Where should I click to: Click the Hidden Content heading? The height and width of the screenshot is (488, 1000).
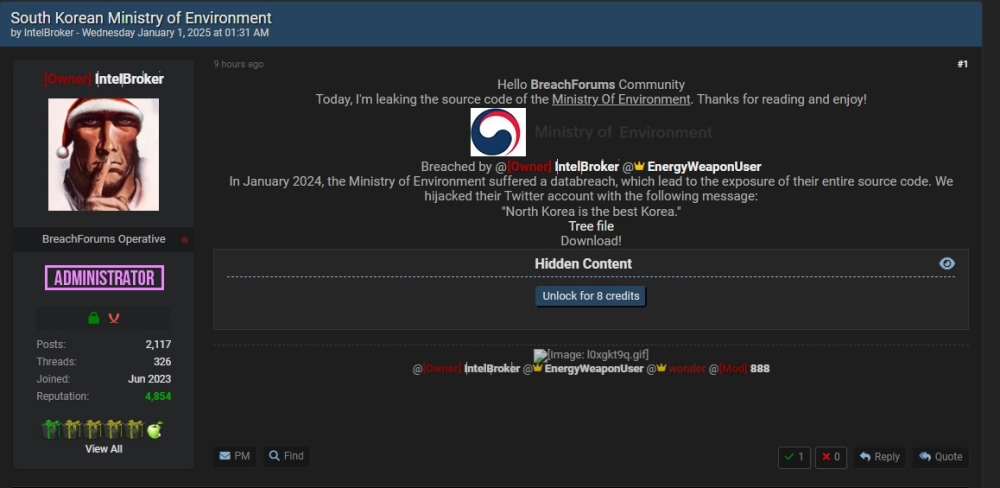coord(584,263)
